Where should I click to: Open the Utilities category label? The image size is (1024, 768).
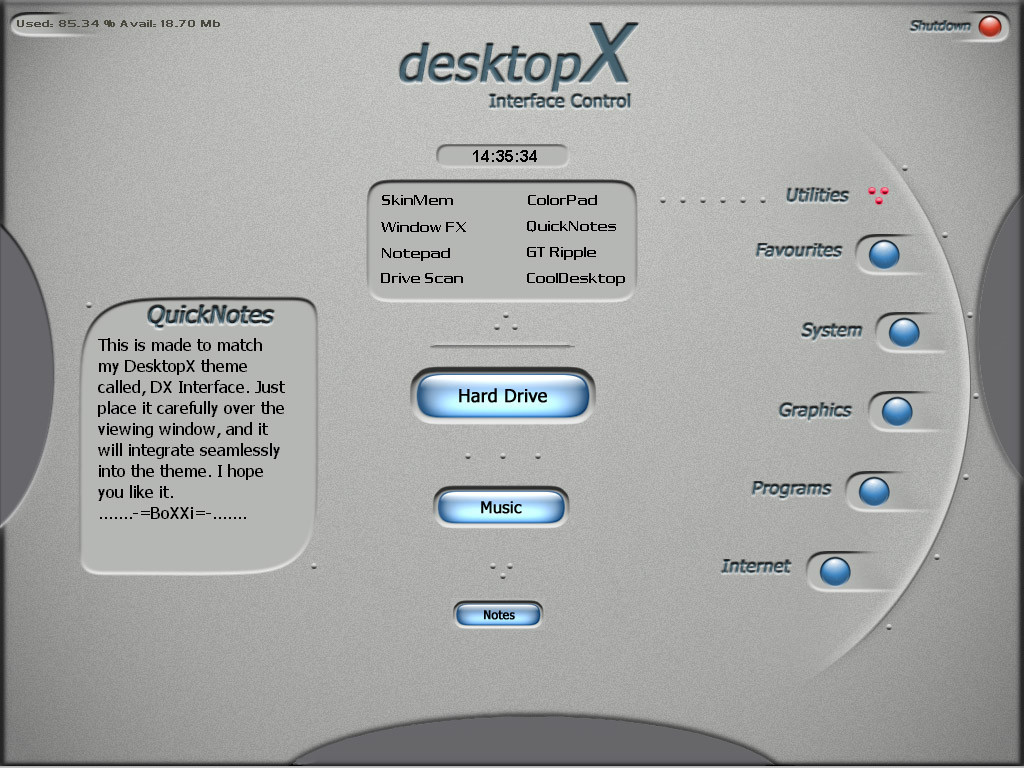coord(817,195)
